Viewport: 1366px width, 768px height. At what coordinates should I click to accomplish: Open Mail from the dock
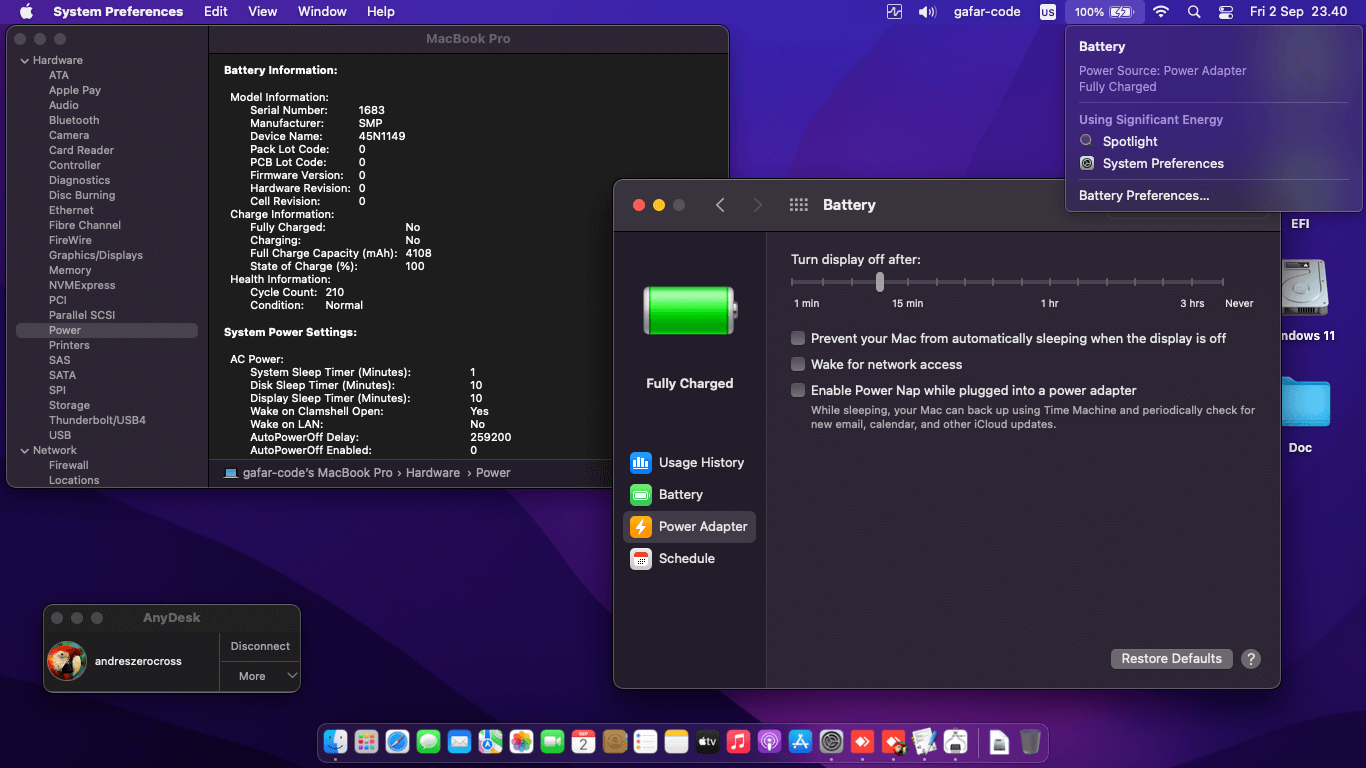tap(459, 742)
